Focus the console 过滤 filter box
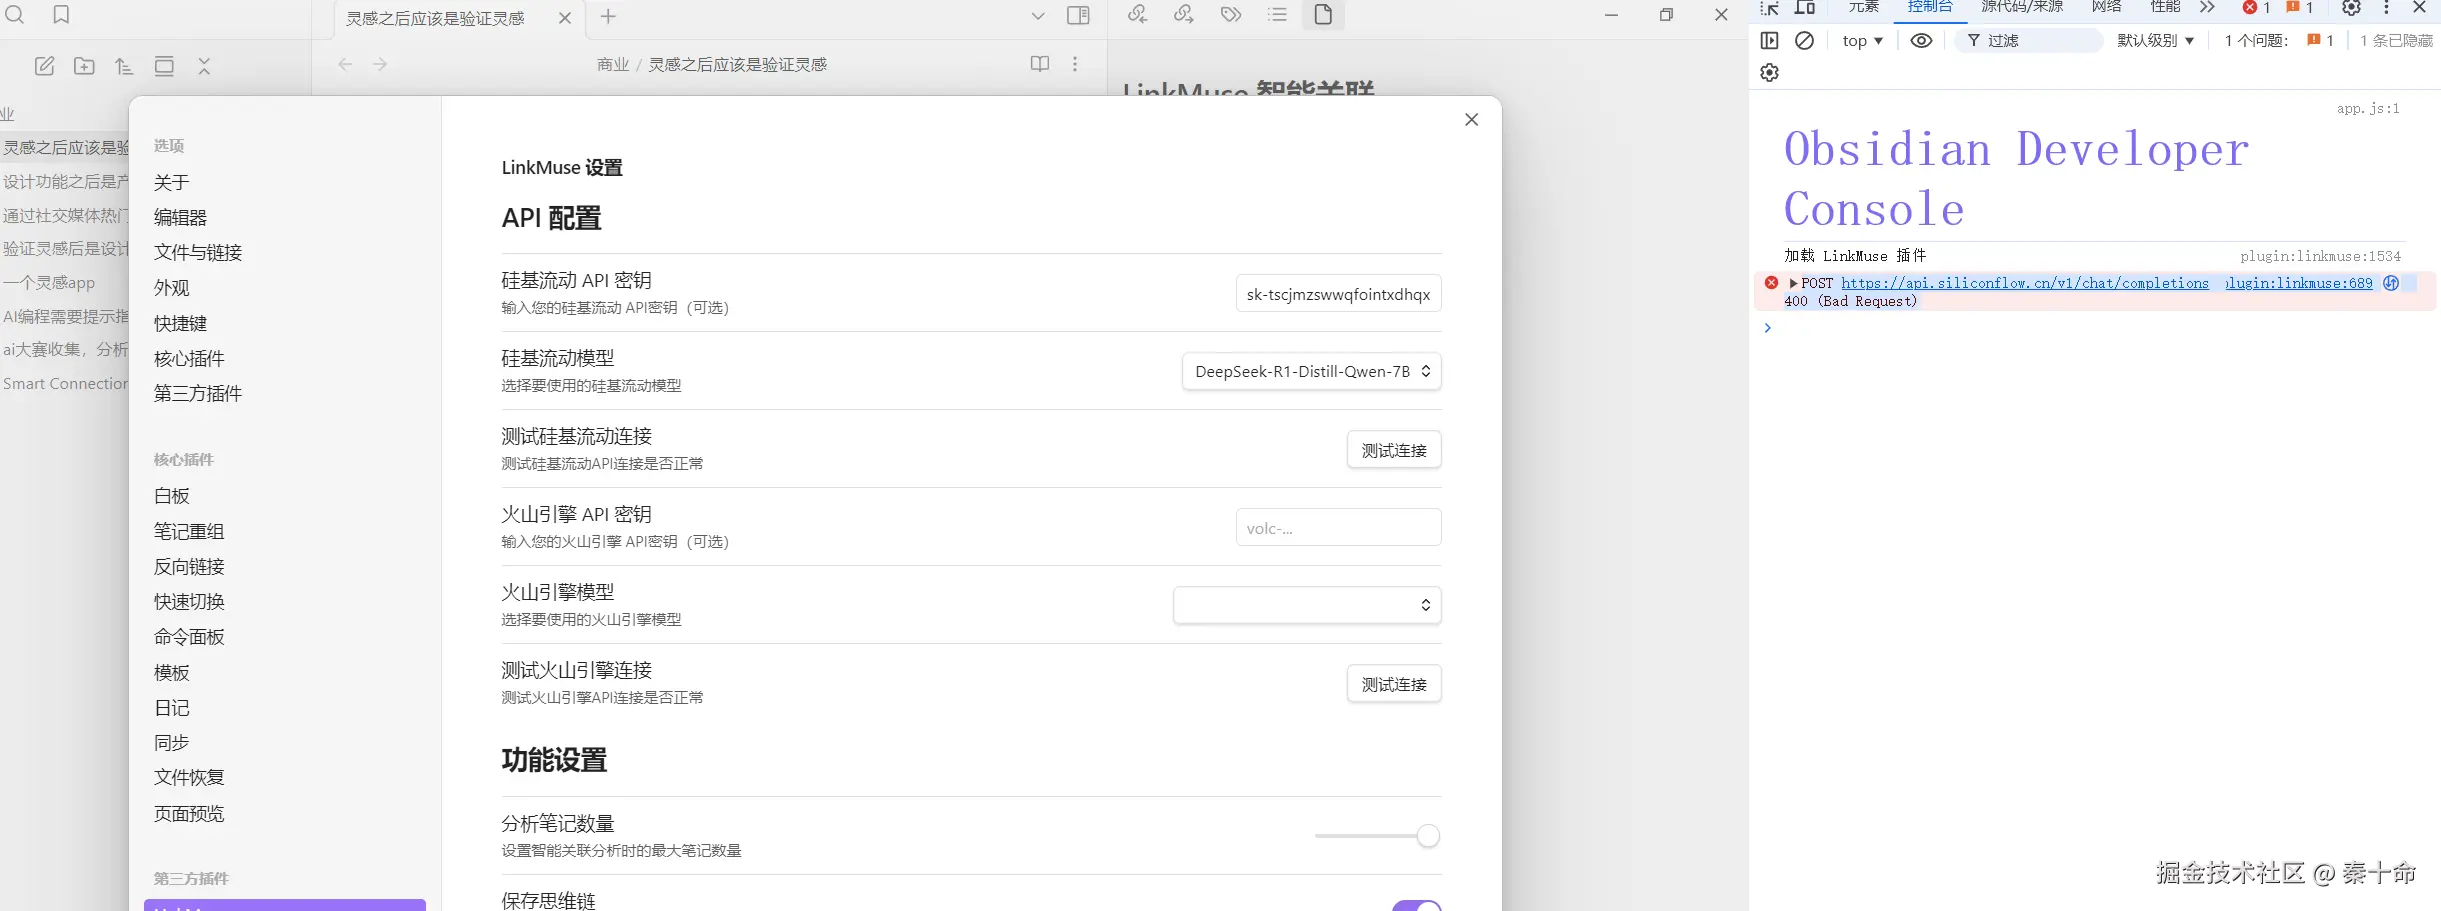The height and width of the screenshot is (911, 2441). pos(2030,41)
